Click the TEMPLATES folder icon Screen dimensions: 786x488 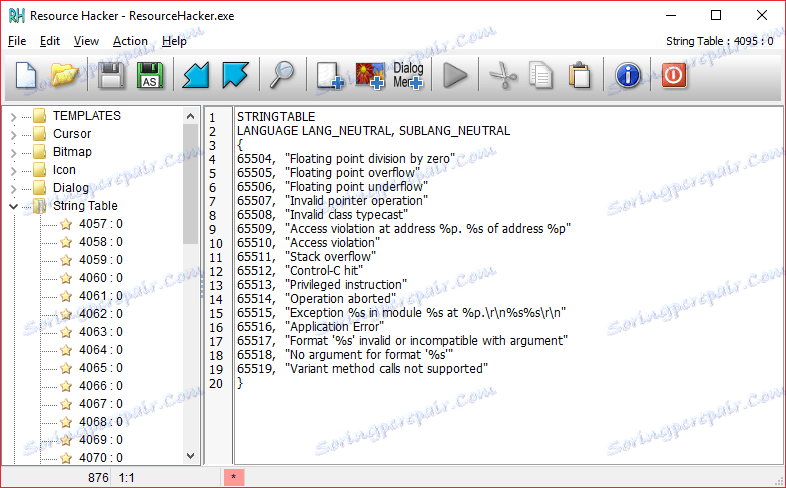tap(40, 116)
